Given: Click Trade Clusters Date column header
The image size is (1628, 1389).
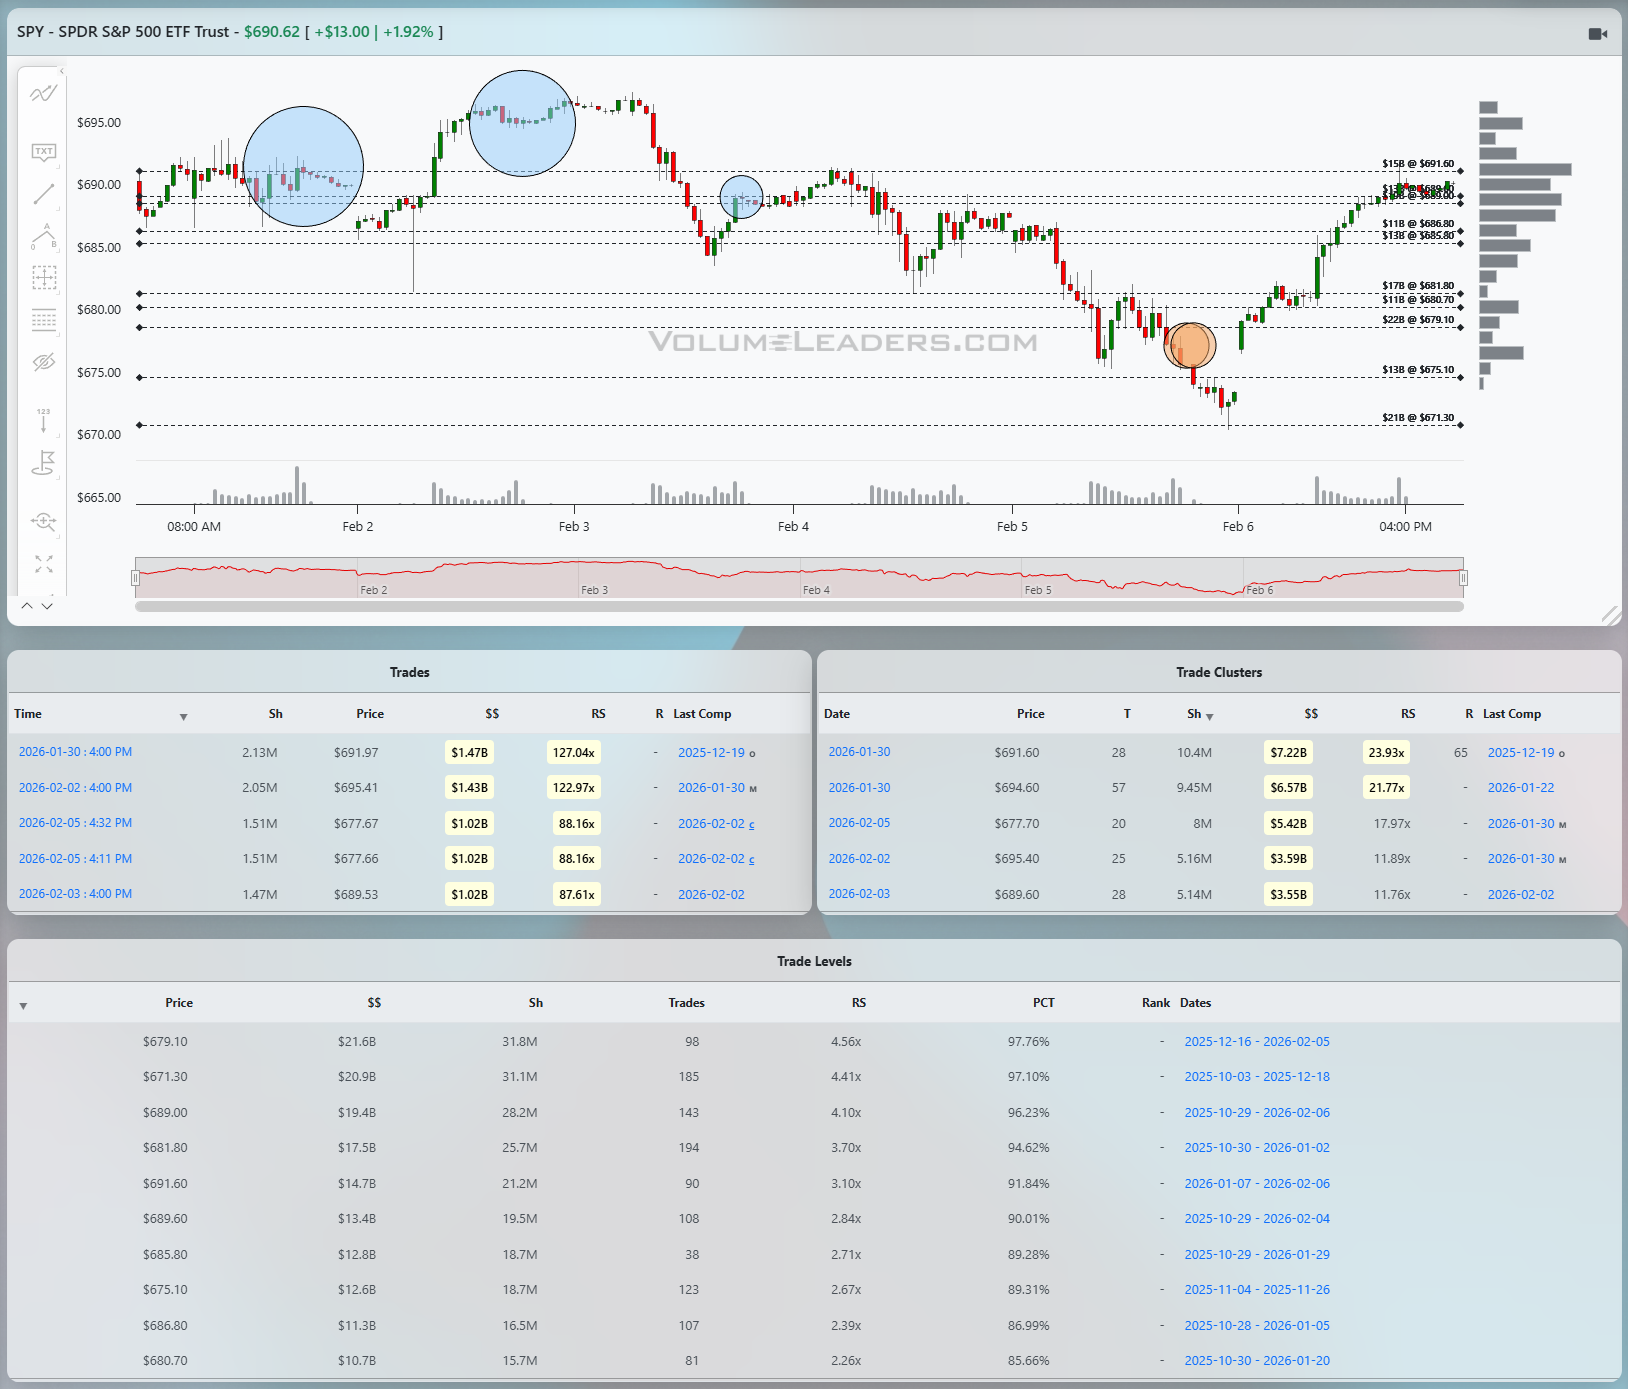Looking at the screenshot, I should tap(836, 714).
